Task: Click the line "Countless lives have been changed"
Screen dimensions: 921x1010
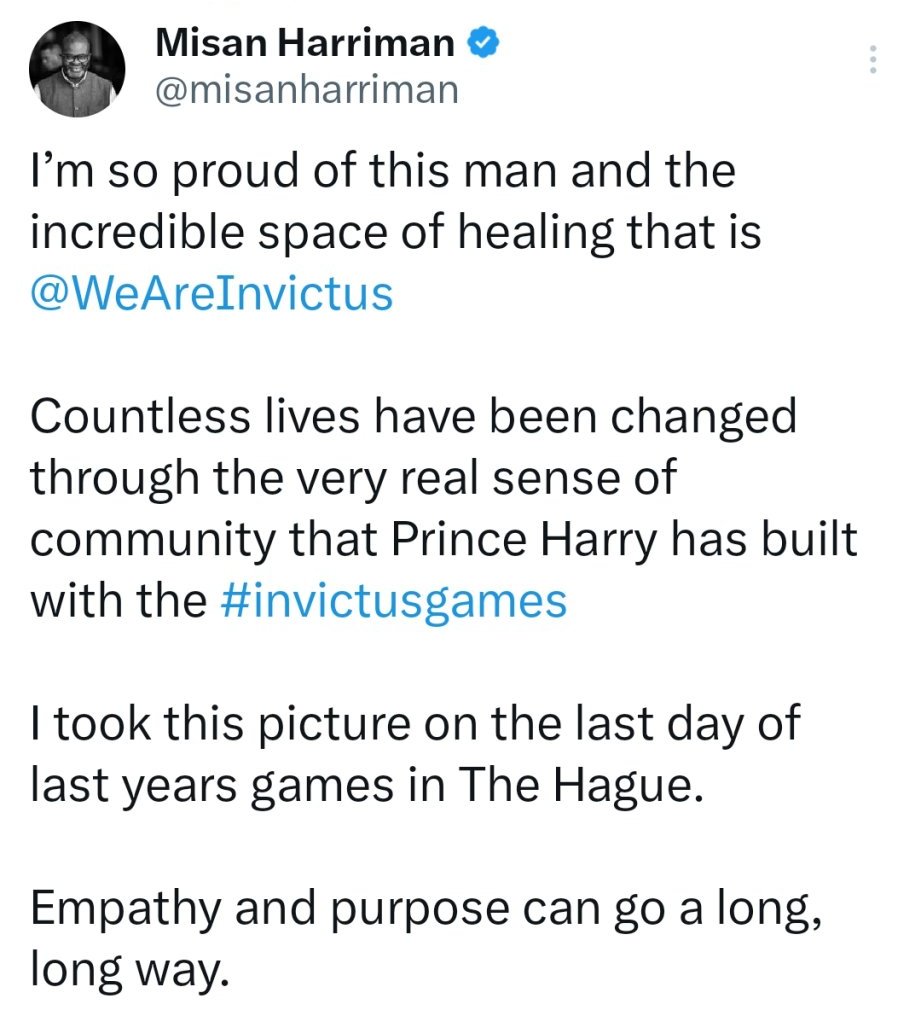Action: (x=413, y=418)
